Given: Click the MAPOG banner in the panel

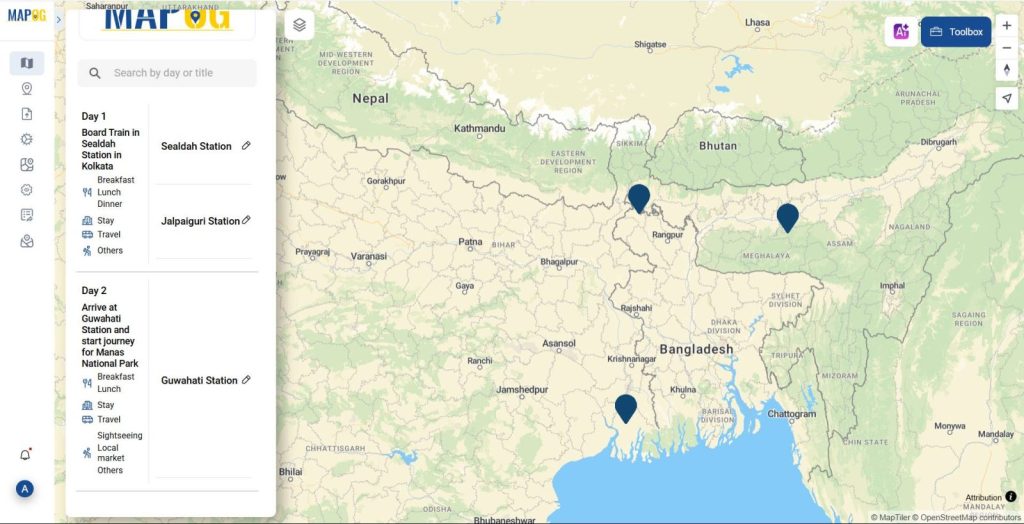Looking at the screenshot, I should pyautogui.click(x=167, y=21).
